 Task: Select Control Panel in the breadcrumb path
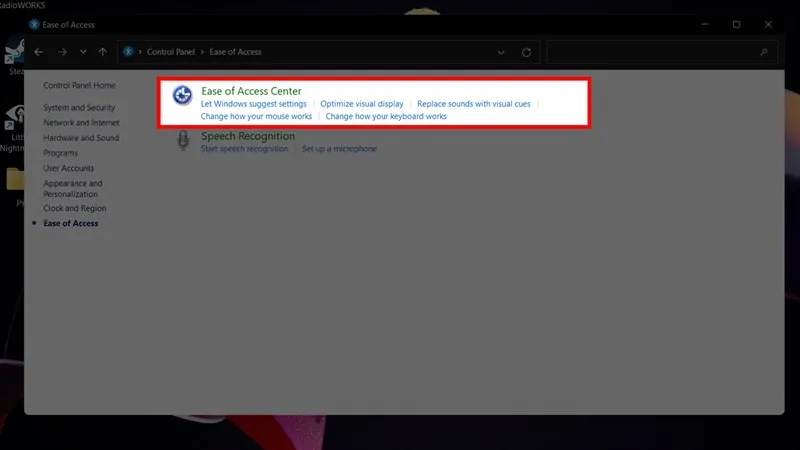pyautogui.click(x=174, y=52)
